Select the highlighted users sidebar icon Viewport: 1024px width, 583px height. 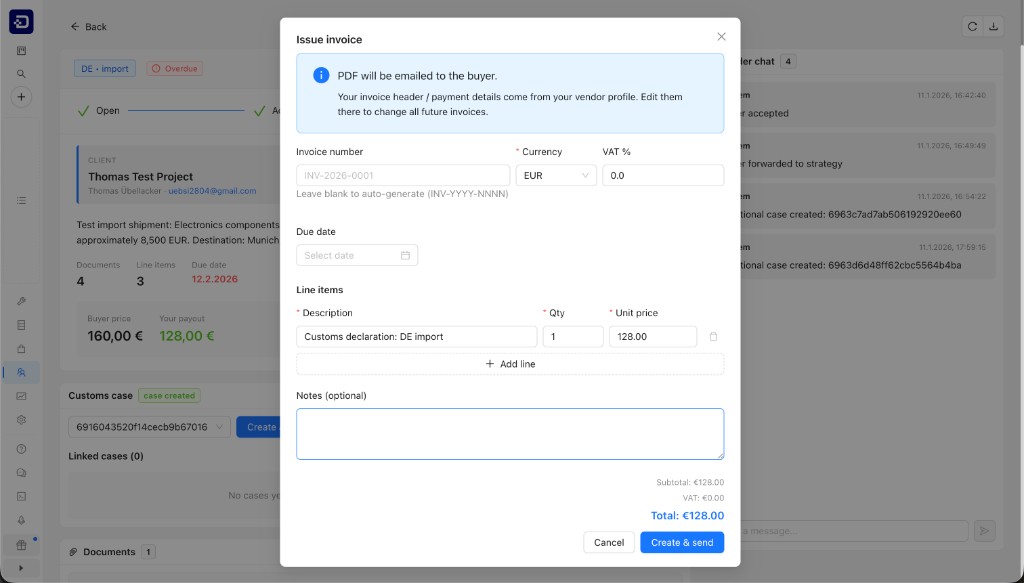(21, 372)
